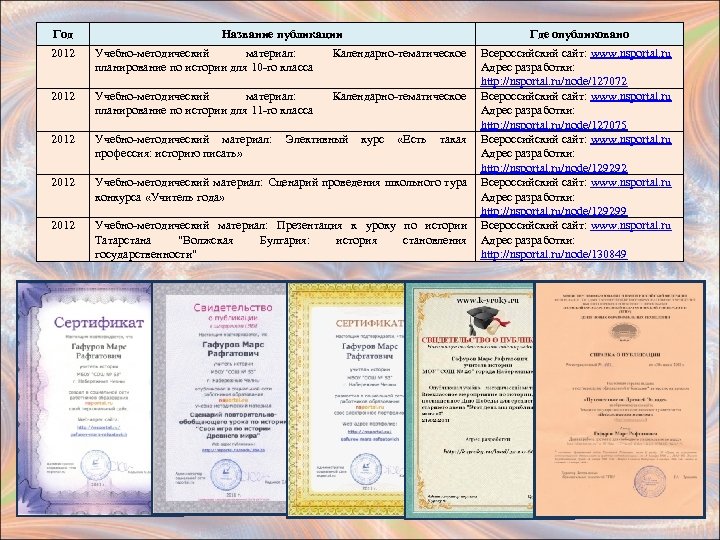Click 'Гафуров Марс Рафгатович' on purple certificate
Image resolution: width=720 pixels, height=540 pixels.
99,351
